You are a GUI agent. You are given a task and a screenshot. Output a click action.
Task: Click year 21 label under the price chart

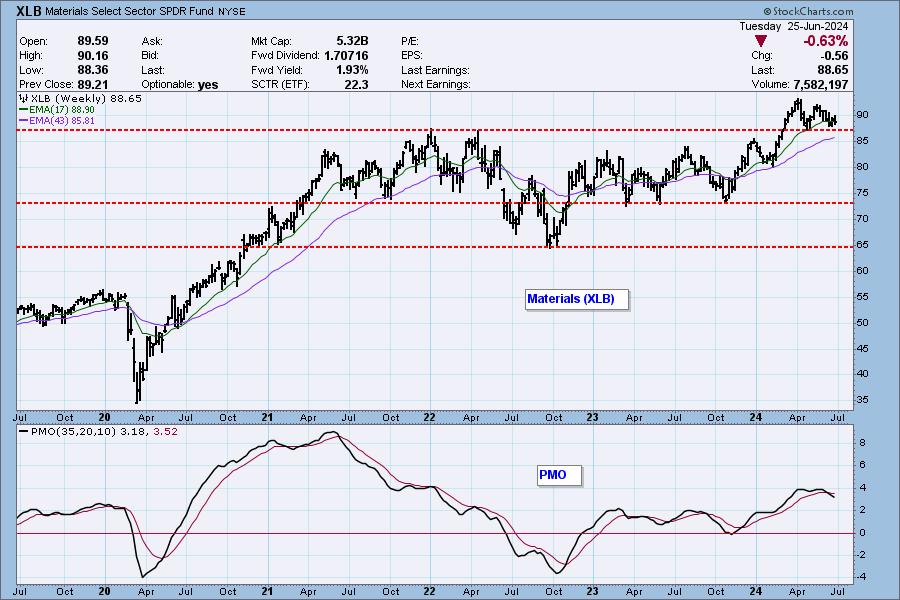coord(267,417)
